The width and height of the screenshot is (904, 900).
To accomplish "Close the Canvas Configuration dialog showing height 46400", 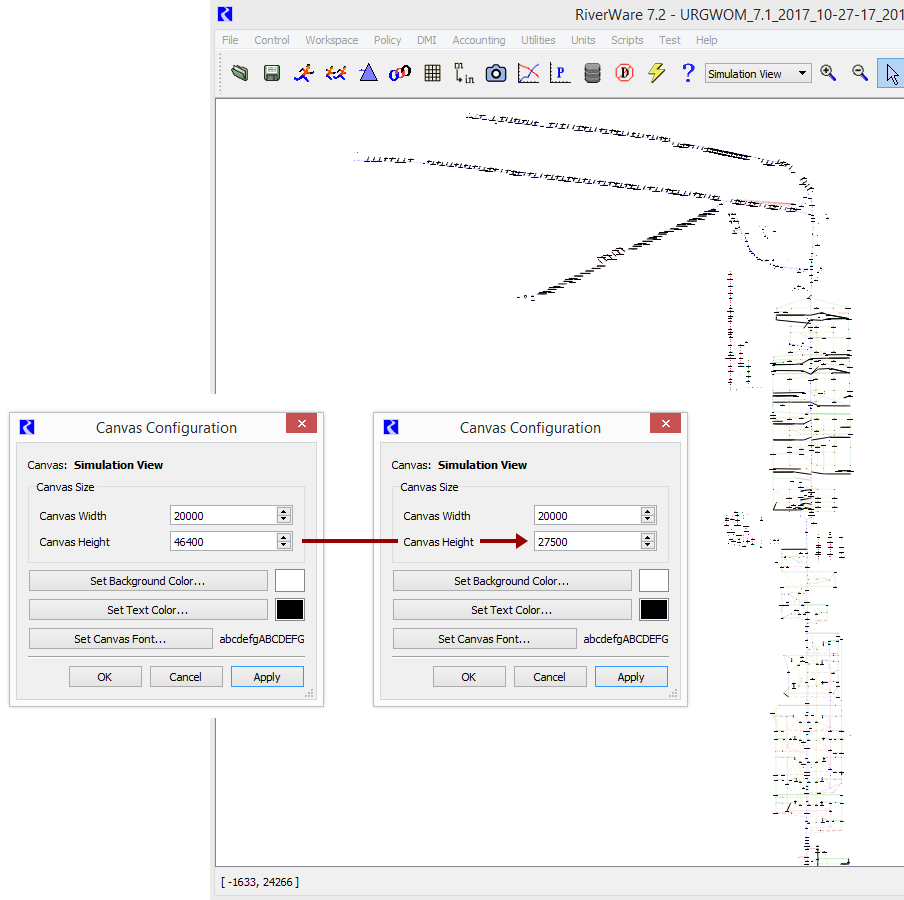I will pos(302,423).
